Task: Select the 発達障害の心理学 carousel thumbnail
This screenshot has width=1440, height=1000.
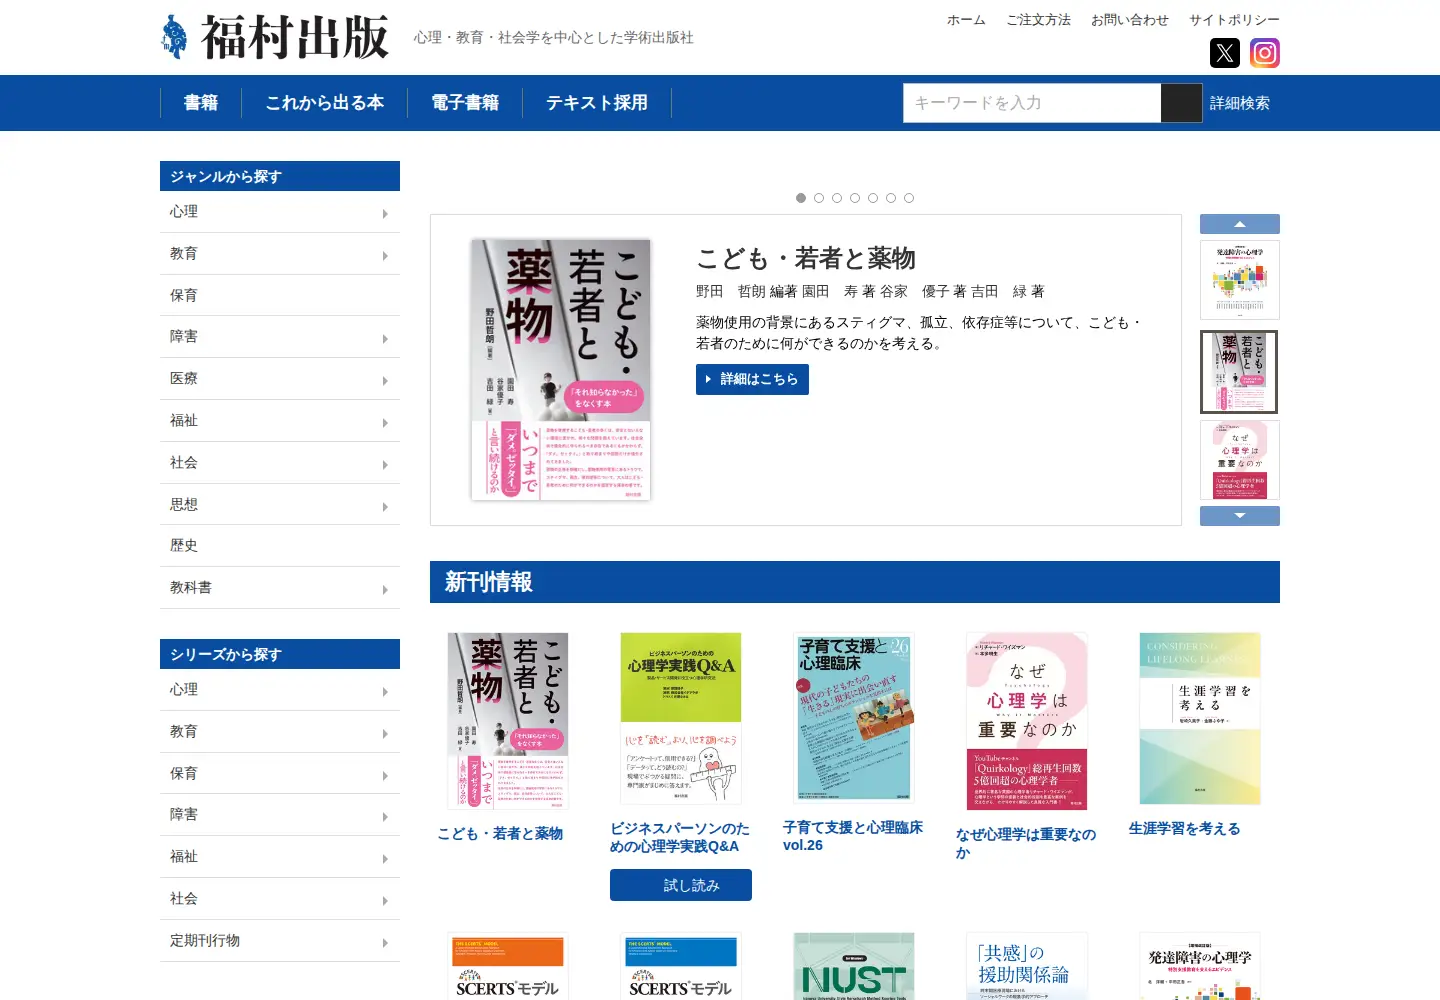Action: pos(1240,280)
